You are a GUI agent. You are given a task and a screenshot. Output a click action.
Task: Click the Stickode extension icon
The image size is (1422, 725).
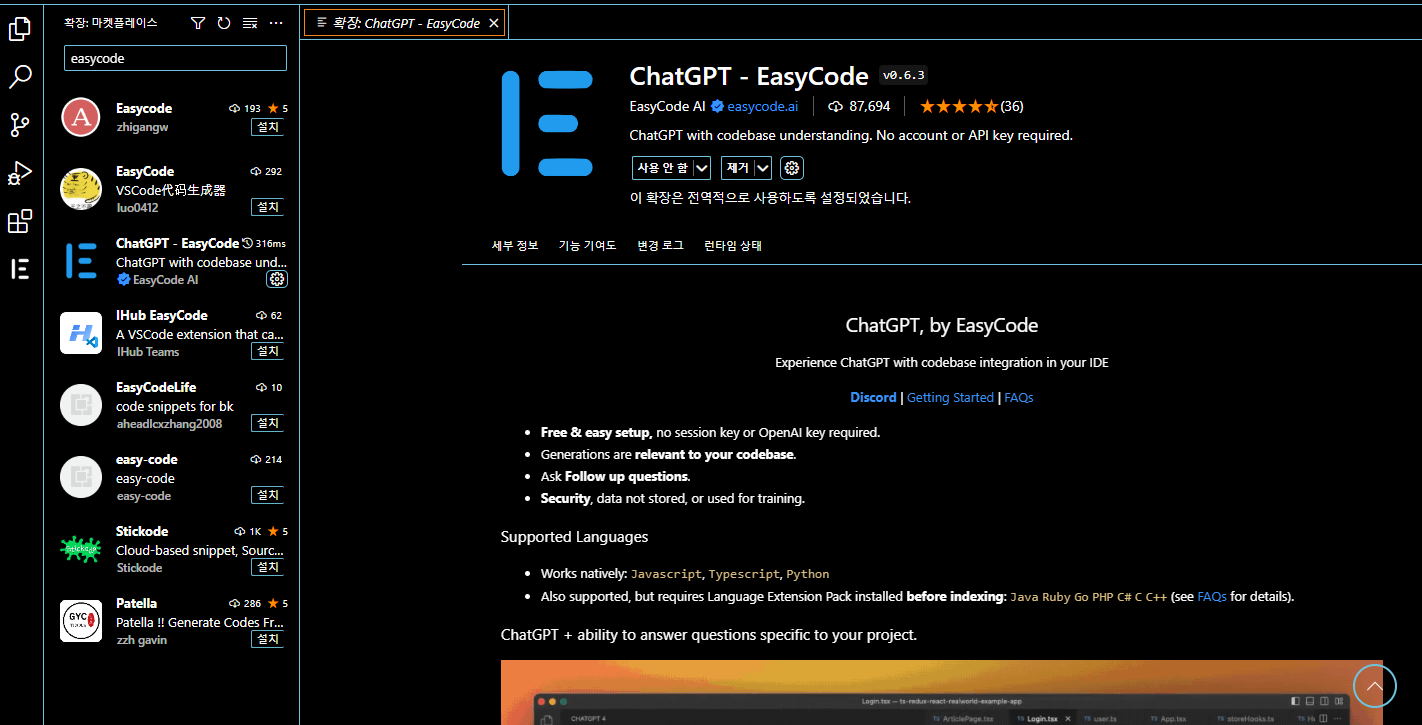tap(81, 549)
